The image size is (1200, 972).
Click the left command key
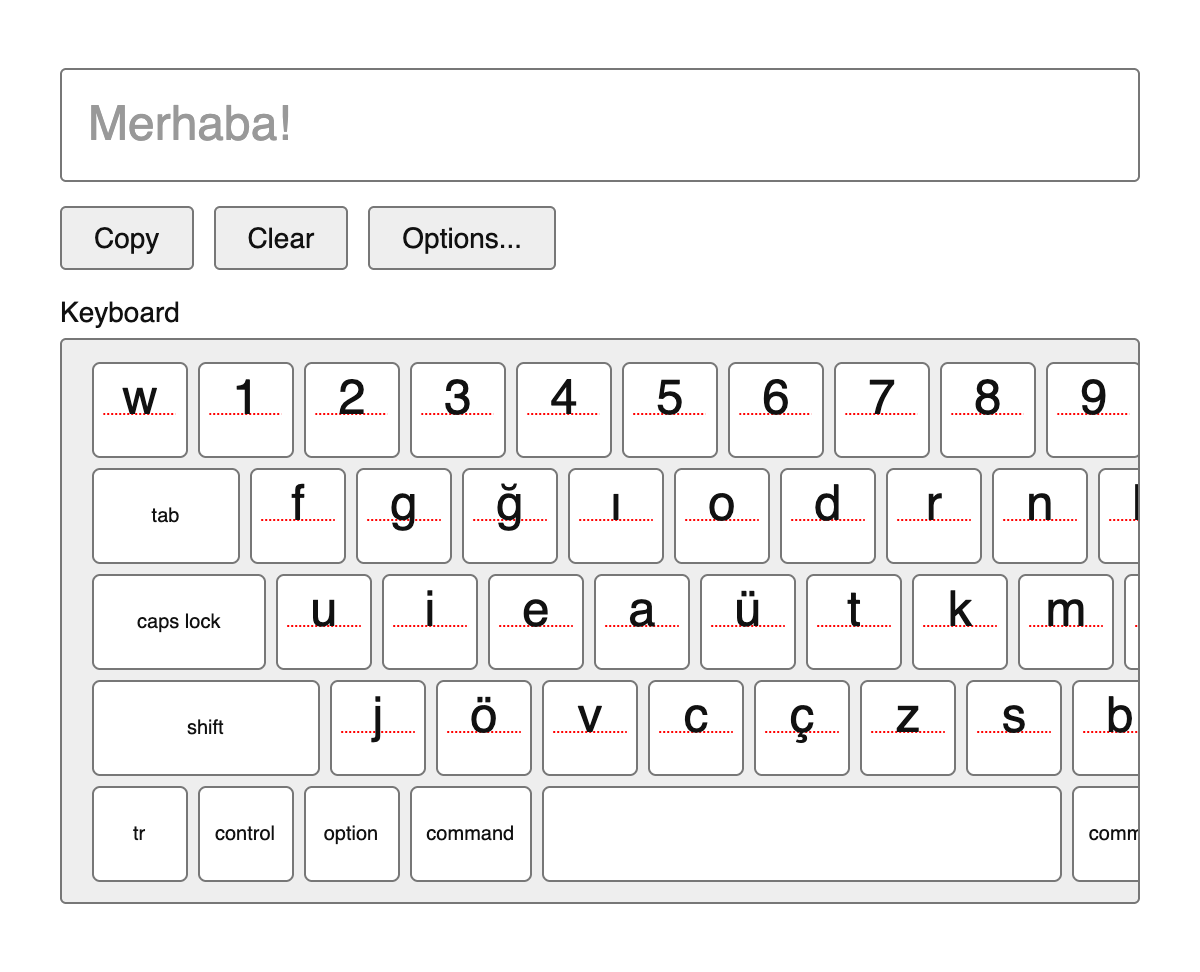pos(471,834)
